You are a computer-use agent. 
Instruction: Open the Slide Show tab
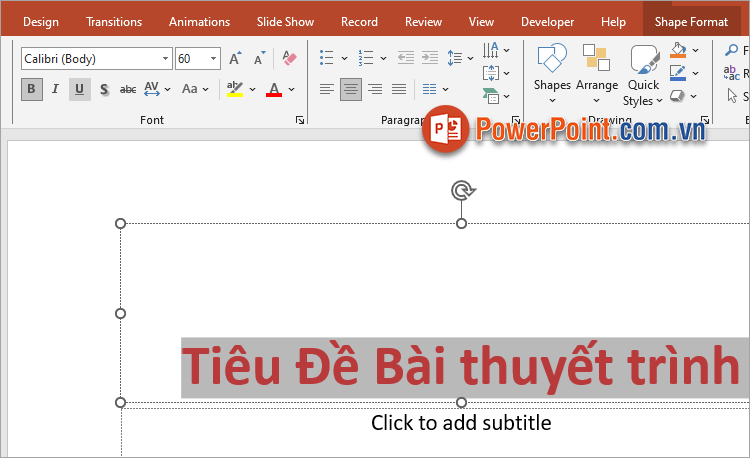click(285, 22)
